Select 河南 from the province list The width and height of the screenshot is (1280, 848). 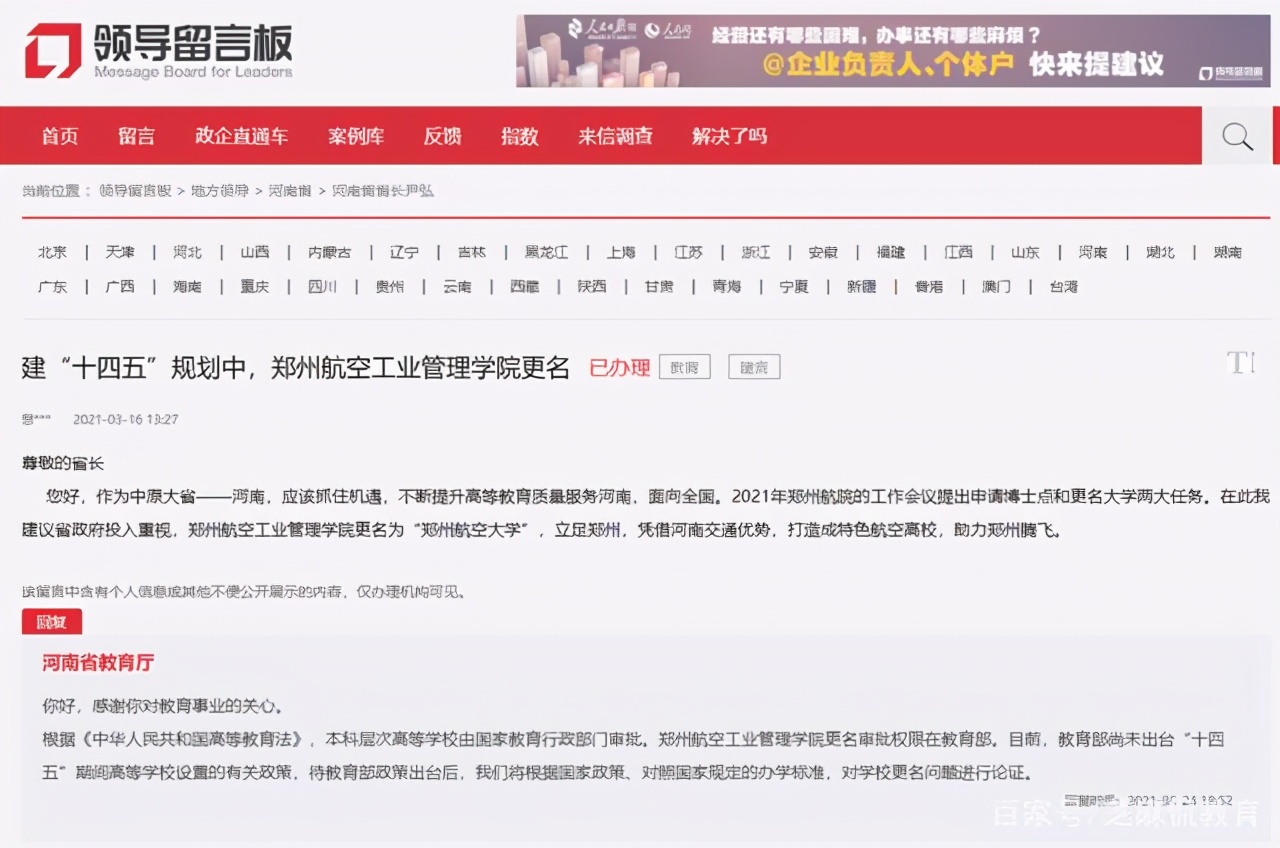click(1092, 252)
